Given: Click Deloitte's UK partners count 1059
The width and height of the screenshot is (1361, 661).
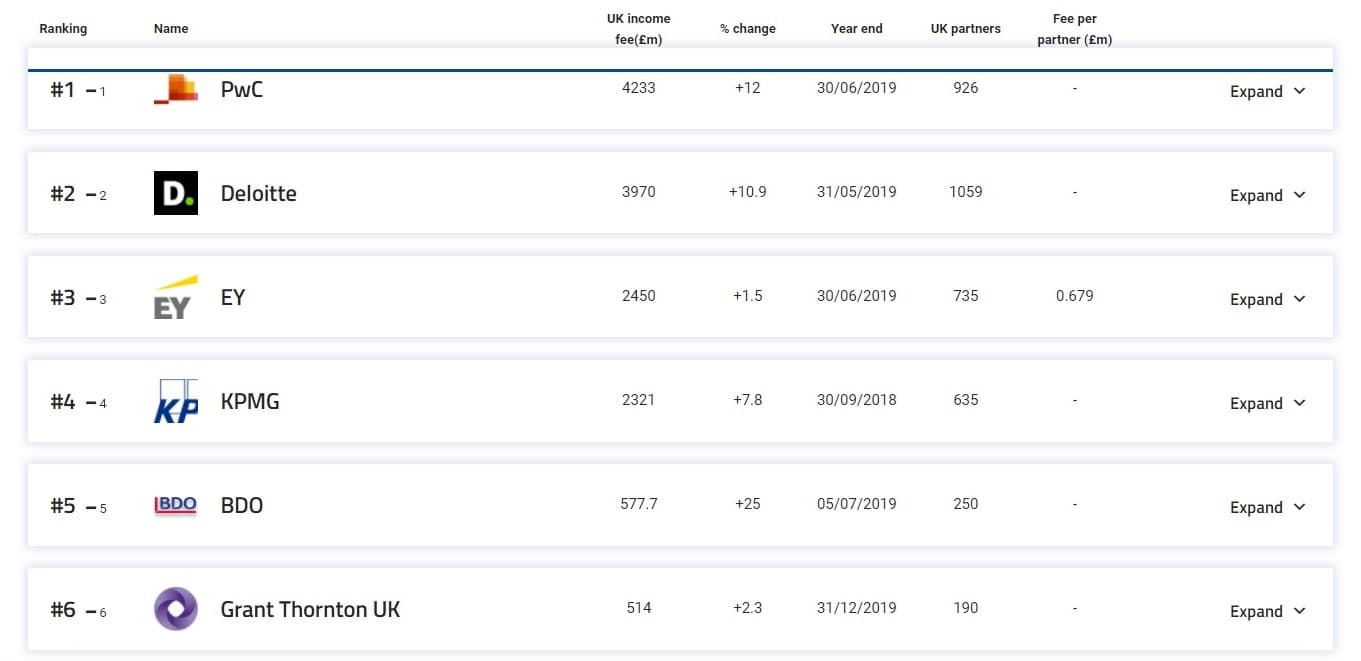Looking at the screenshot, I should (966, 191).
